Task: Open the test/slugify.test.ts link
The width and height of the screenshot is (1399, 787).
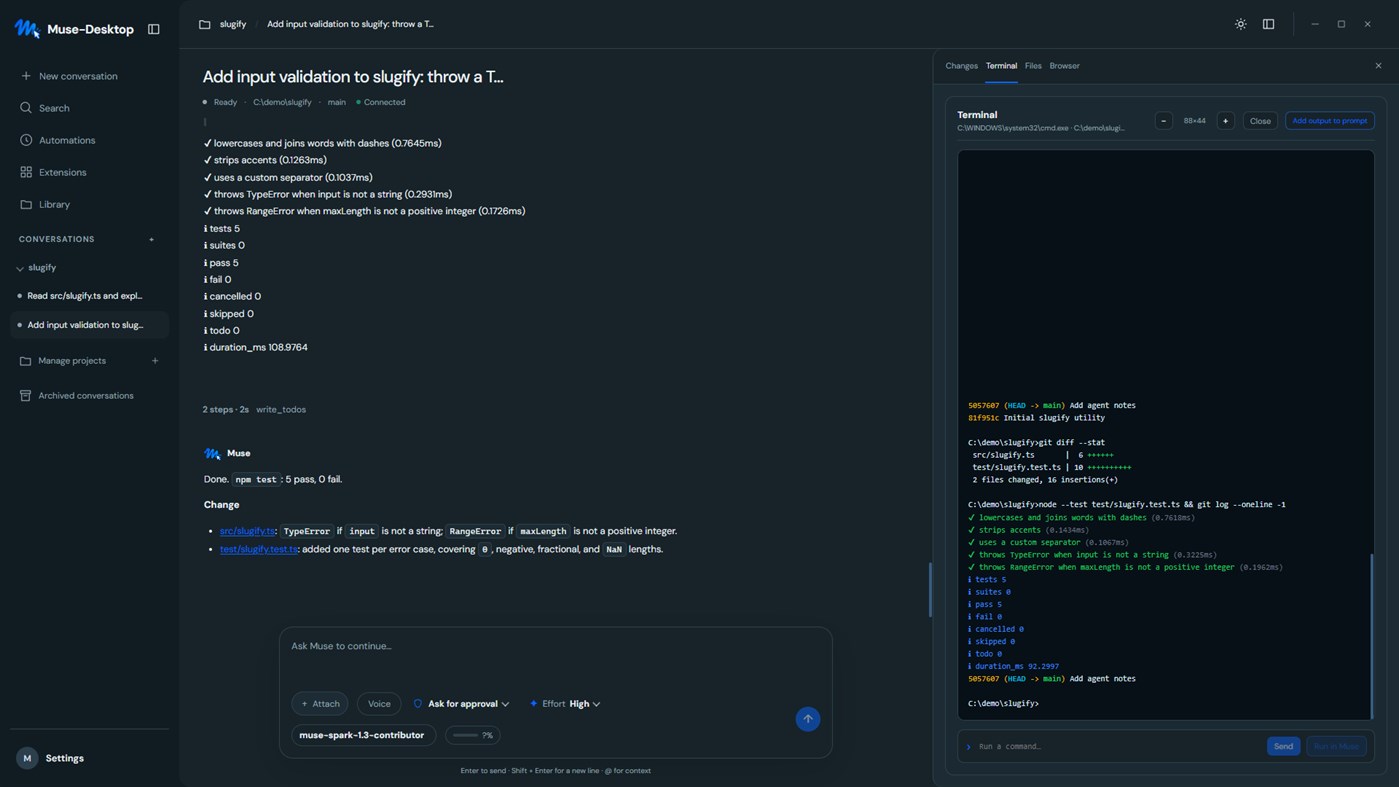Action: (259, 549)
